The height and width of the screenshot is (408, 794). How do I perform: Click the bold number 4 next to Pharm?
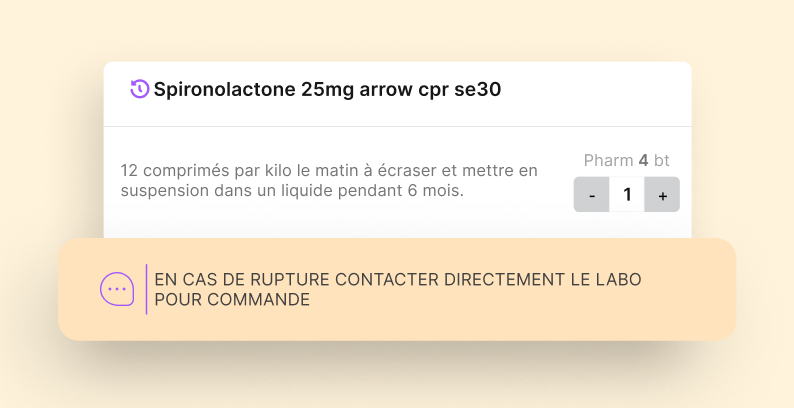coord(643,160)
